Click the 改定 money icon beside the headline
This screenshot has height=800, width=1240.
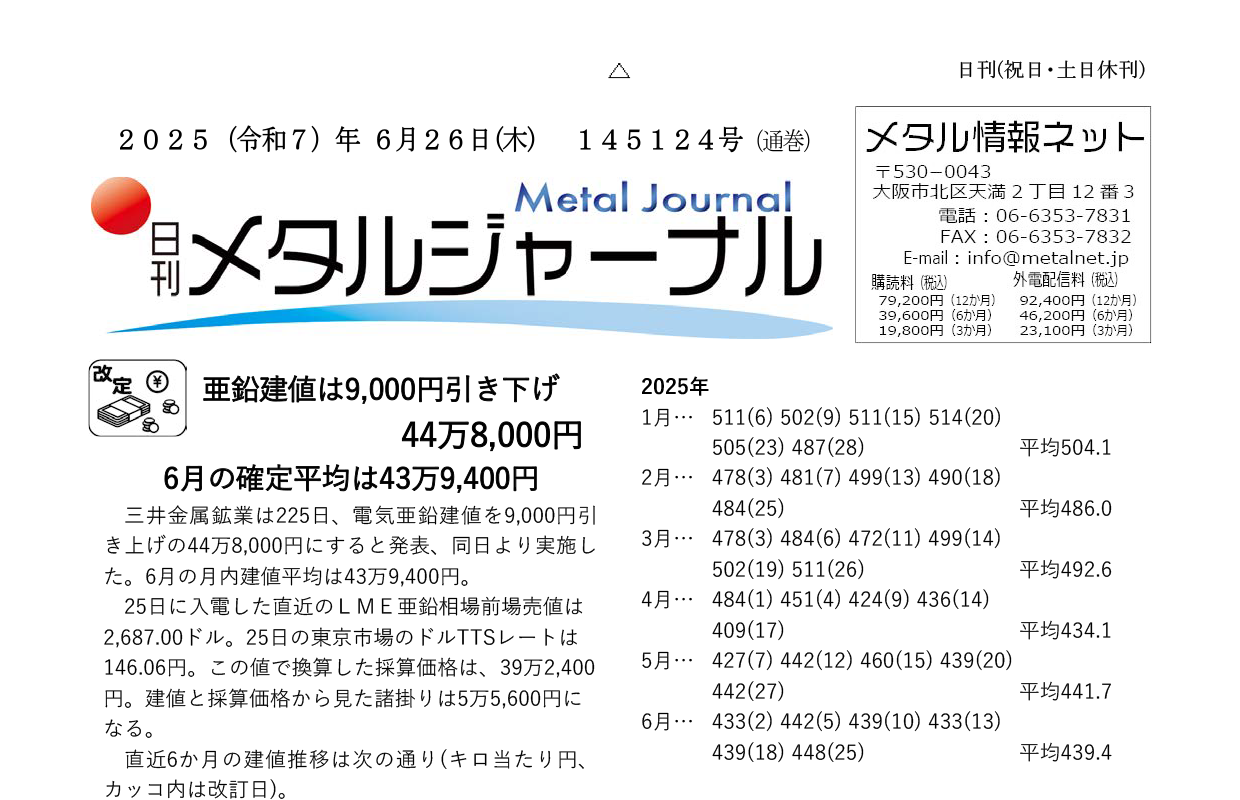pos(138,398)
